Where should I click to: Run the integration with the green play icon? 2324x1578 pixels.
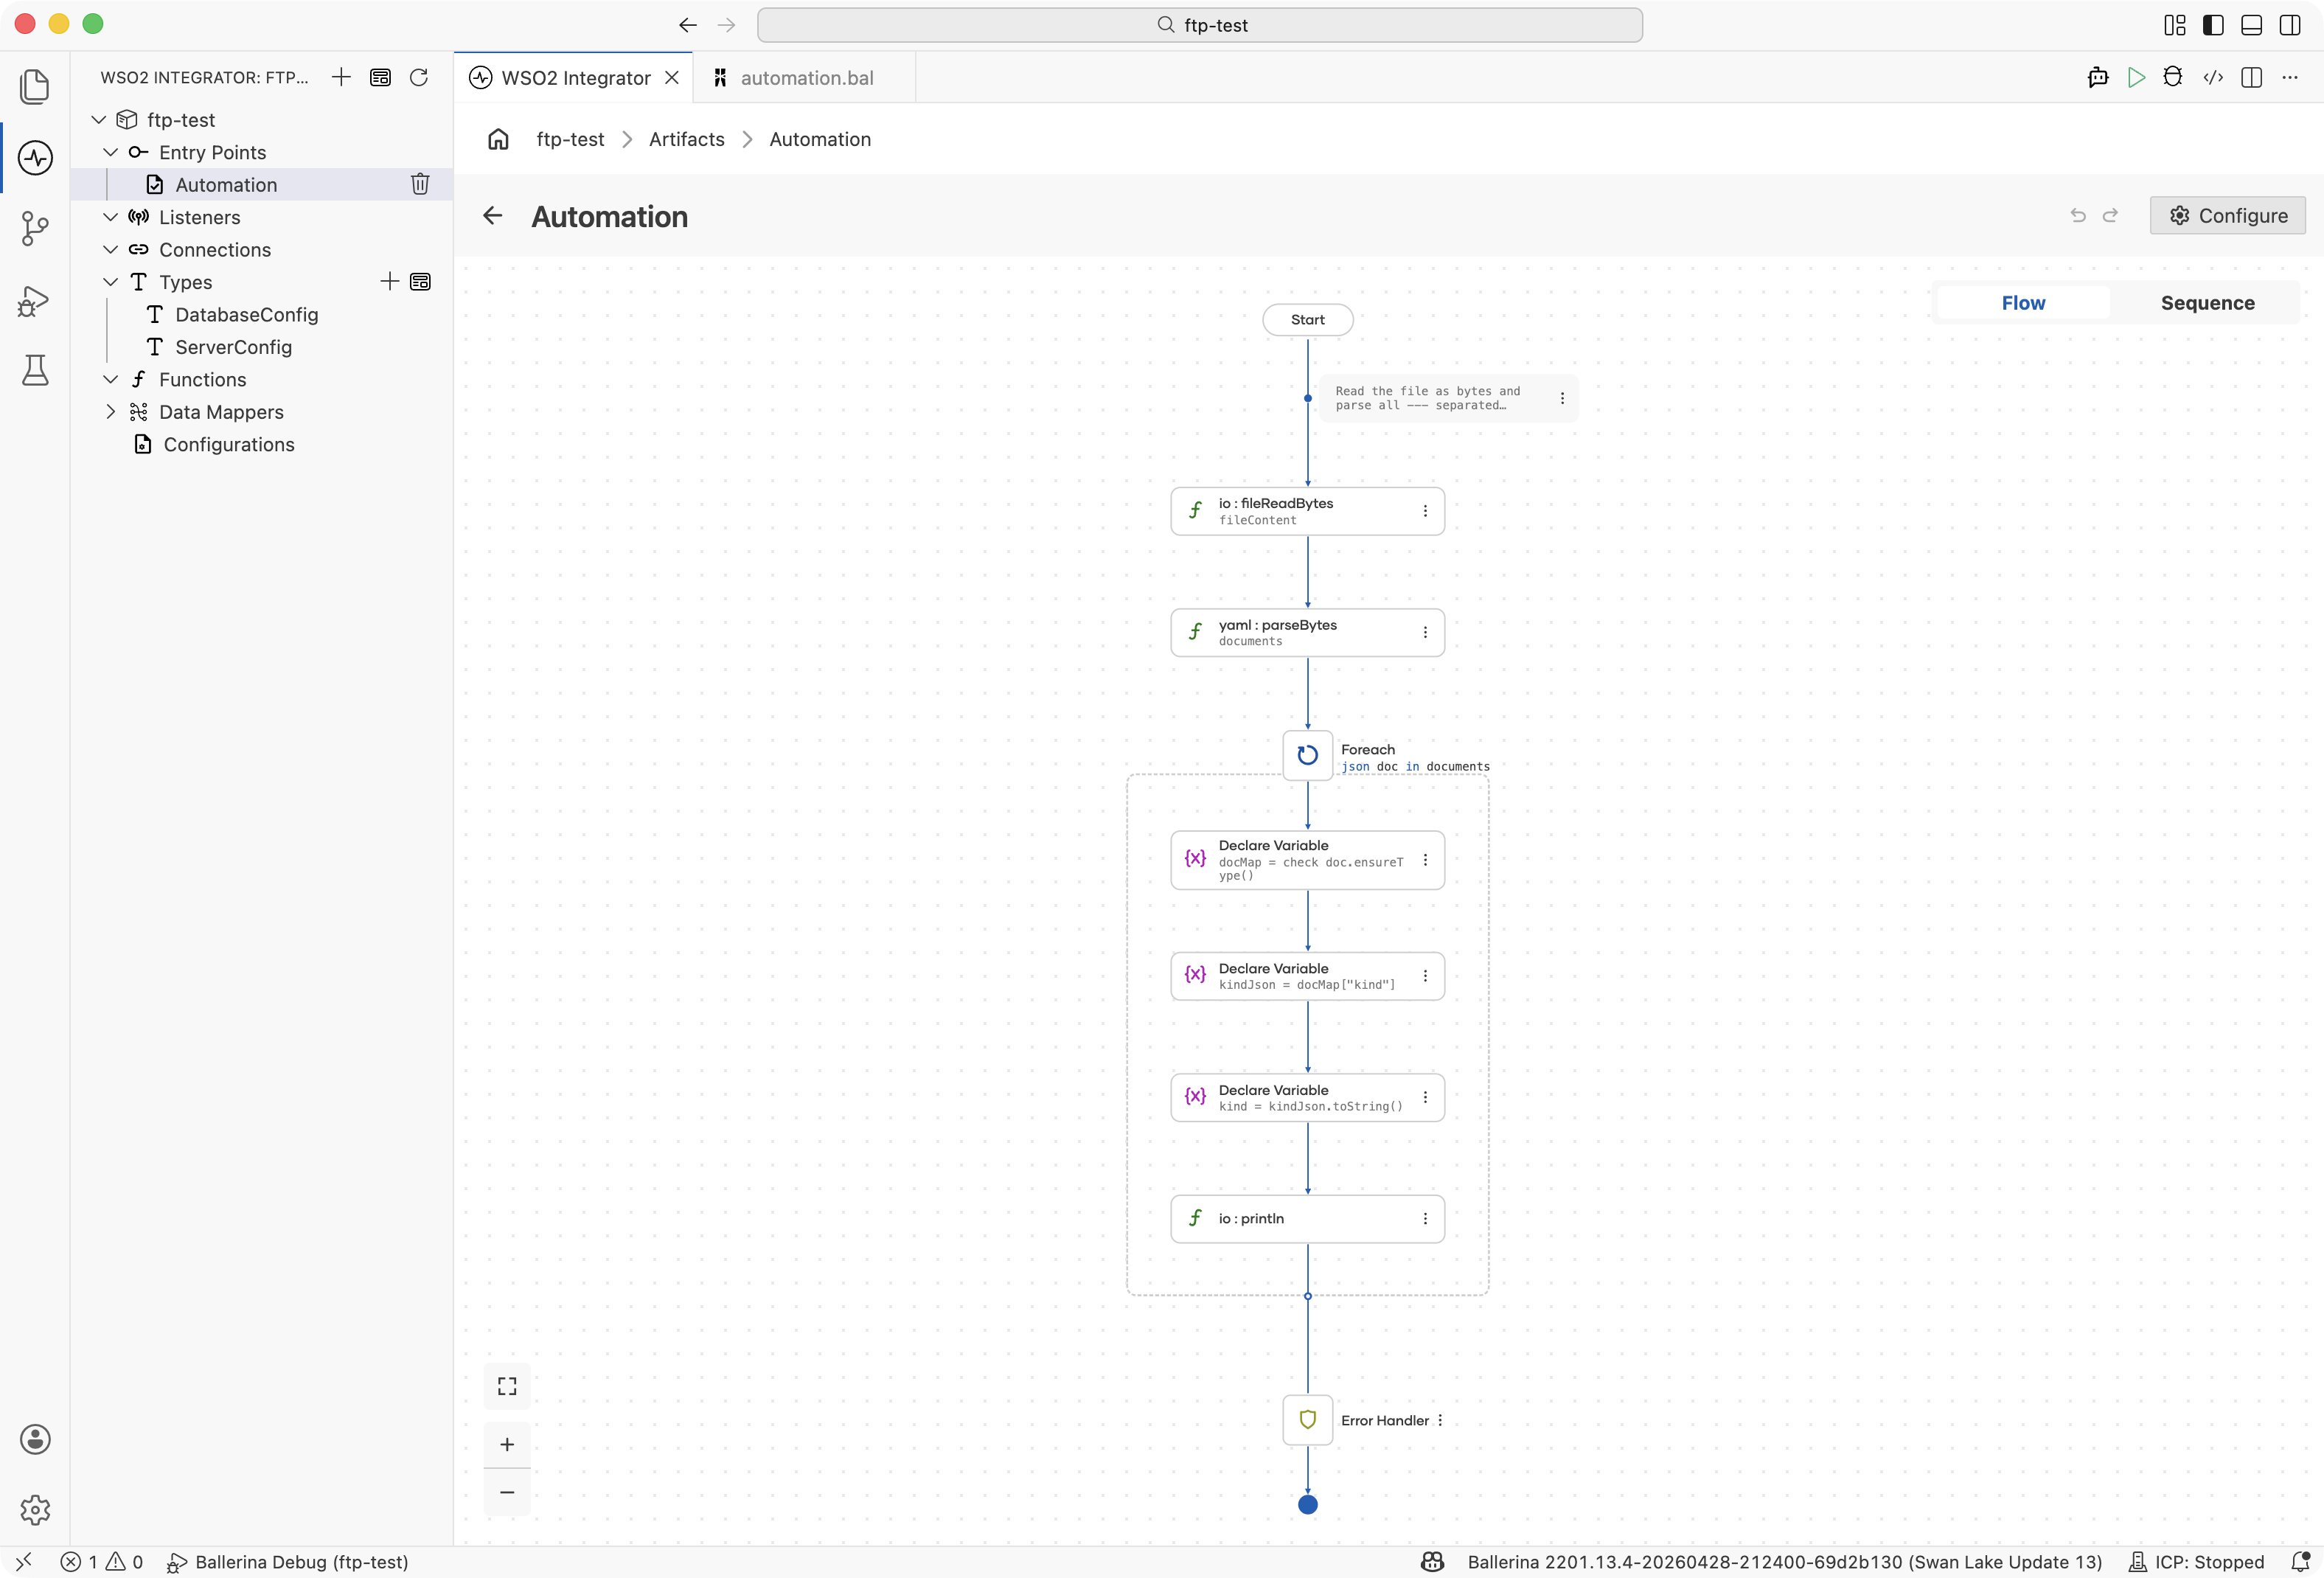click(x=2136, y=77)
